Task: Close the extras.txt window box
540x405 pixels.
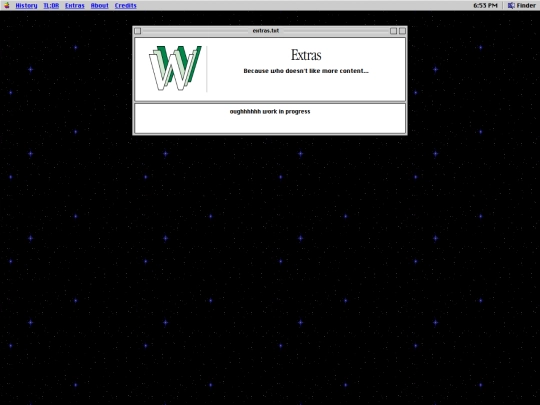Action: click(x=137, y=31)
